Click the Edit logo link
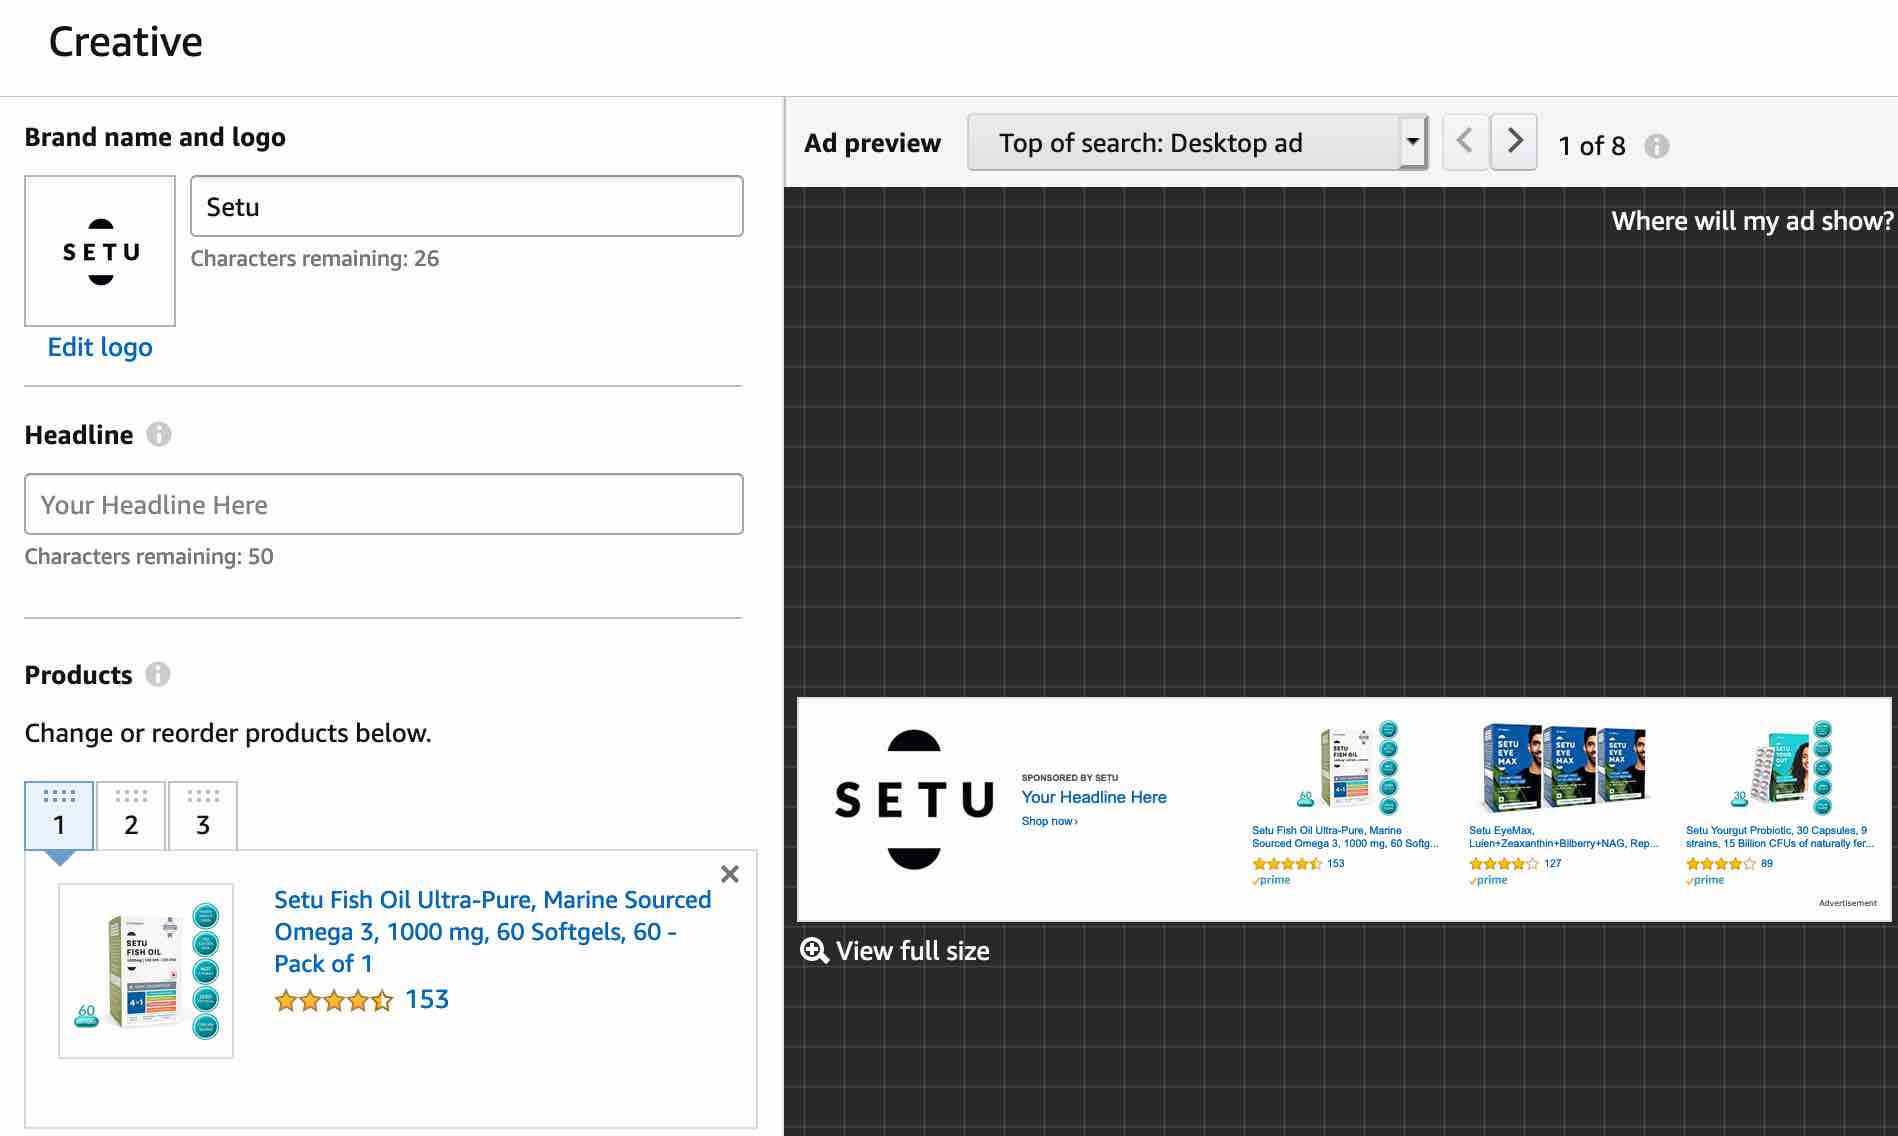1898x1136 pixels. [x=100, y=347]
